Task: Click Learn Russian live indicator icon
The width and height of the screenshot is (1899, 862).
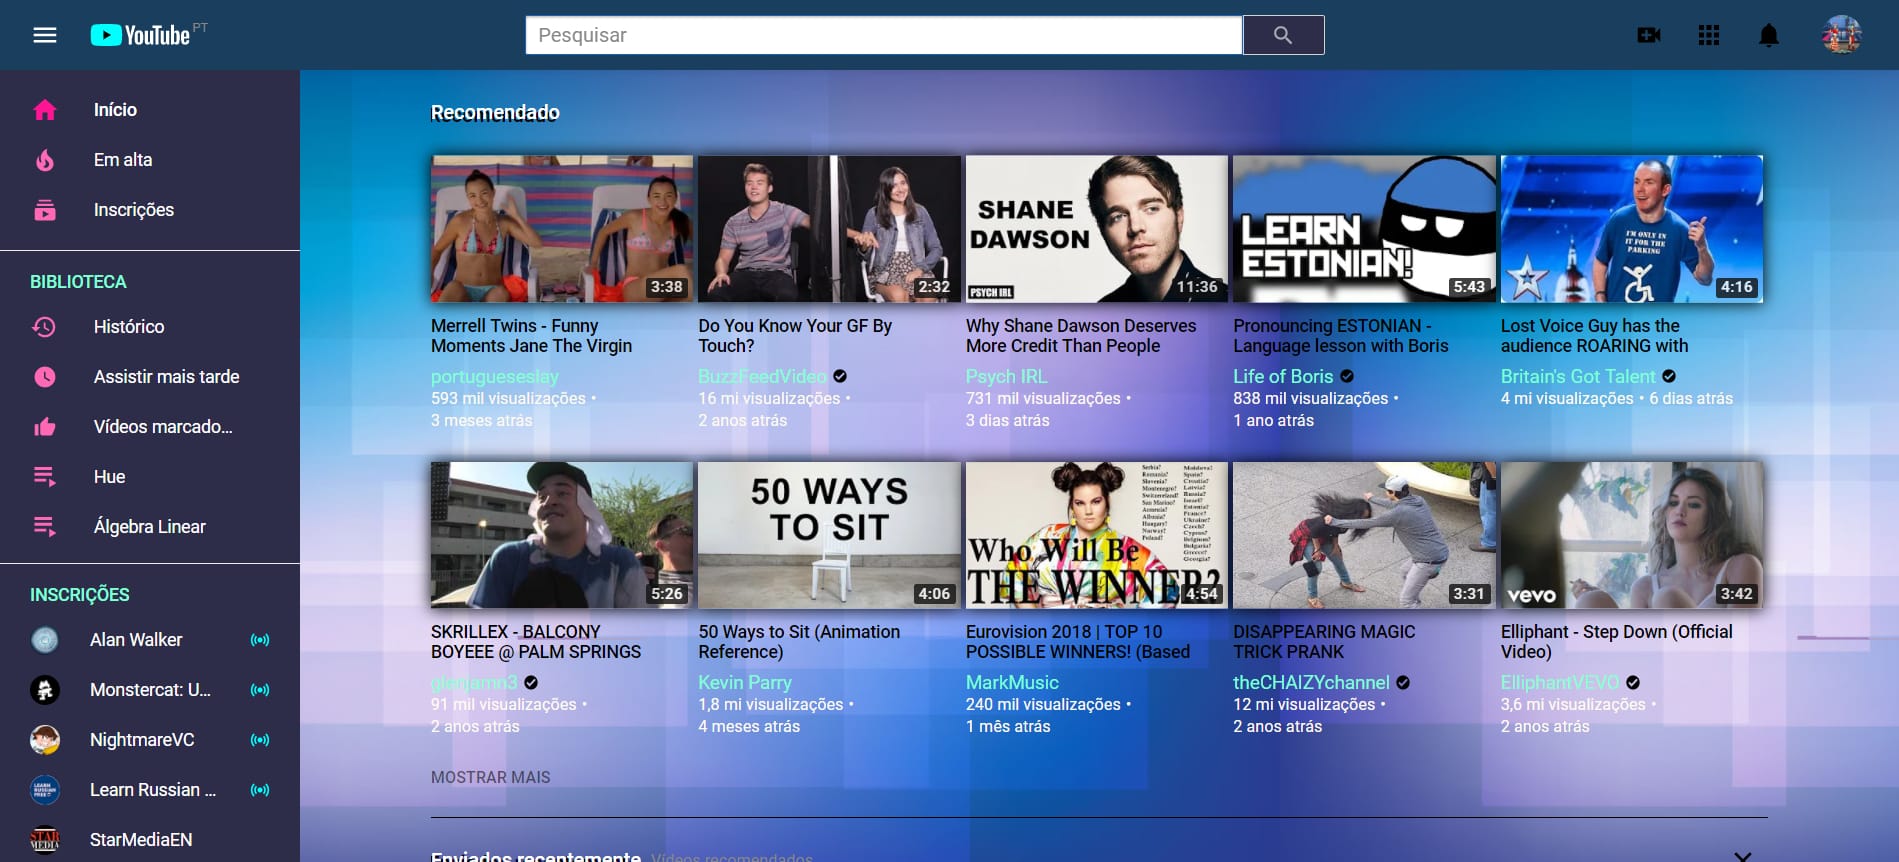Action: tap(260, 790)
